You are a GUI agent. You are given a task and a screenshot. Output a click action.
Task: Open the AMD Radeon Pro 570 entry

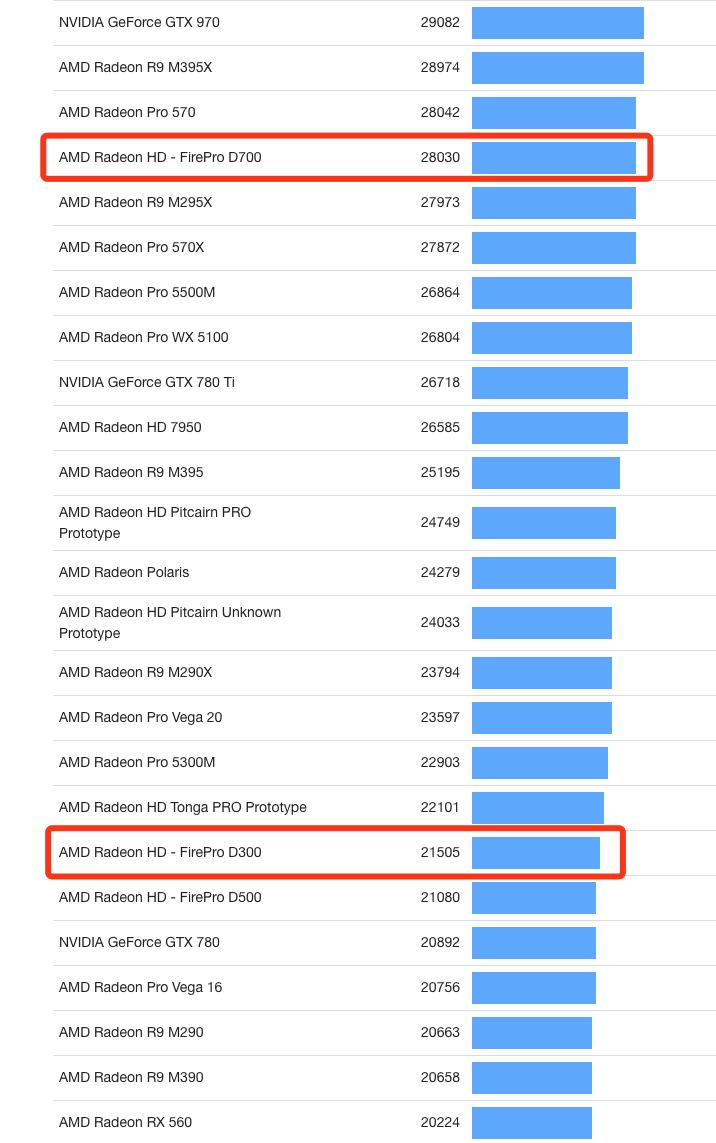[127, 112]
